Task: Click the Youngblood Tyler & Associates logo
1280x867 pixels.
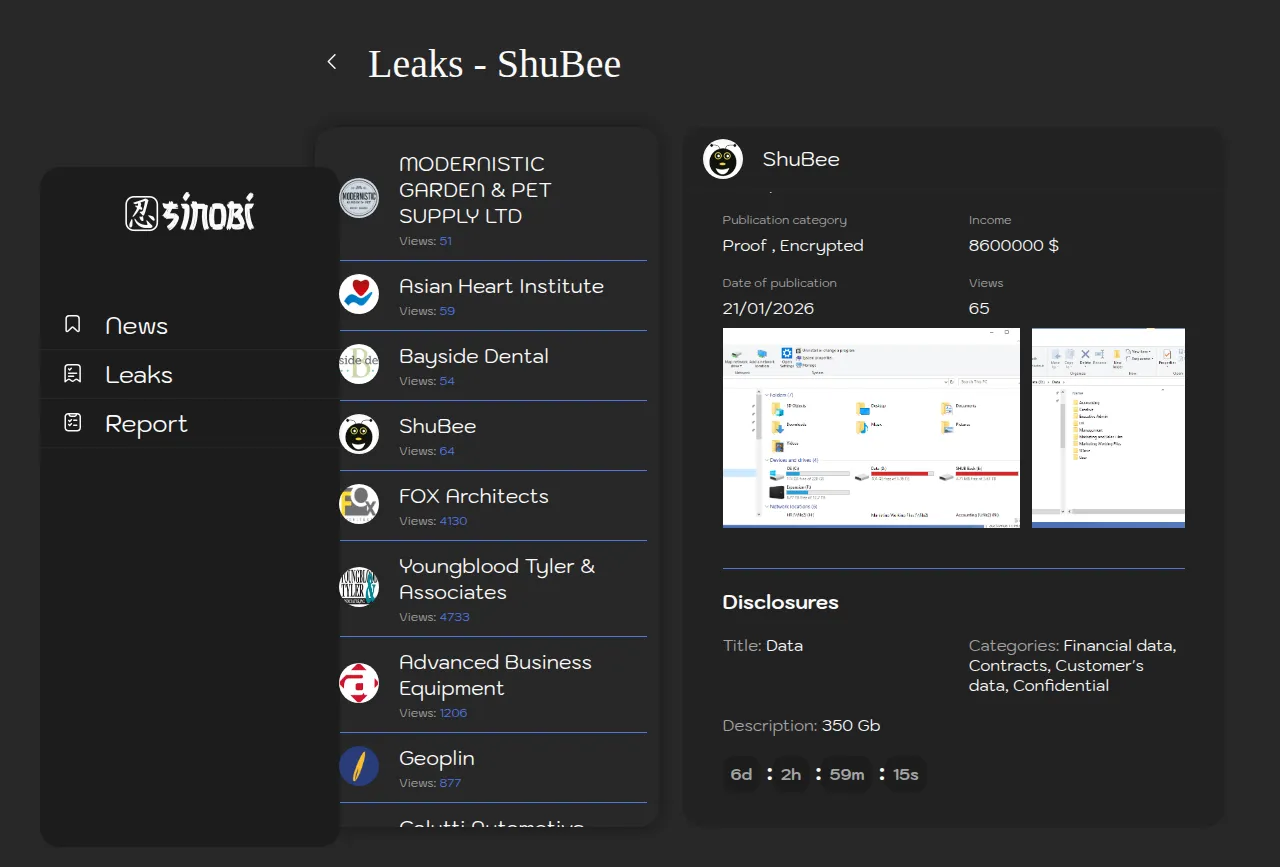Action: point(359,587)
